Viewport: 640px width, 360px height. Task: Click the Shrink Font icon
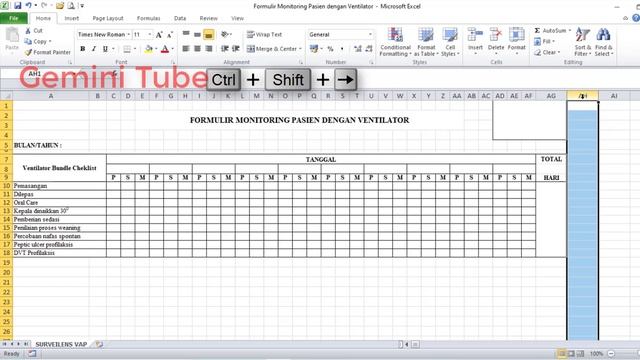click(x=170, y=35)
